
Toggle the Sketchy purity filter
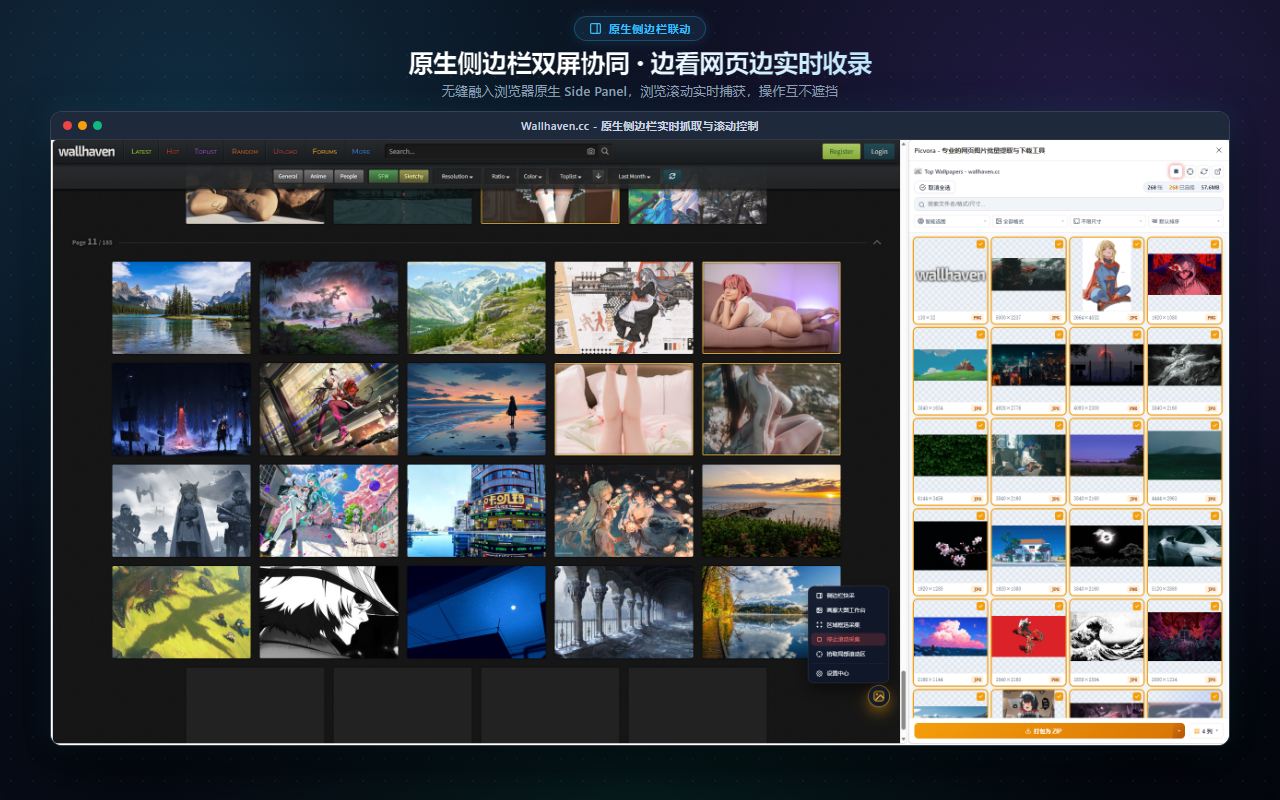[x=414, y=176]
